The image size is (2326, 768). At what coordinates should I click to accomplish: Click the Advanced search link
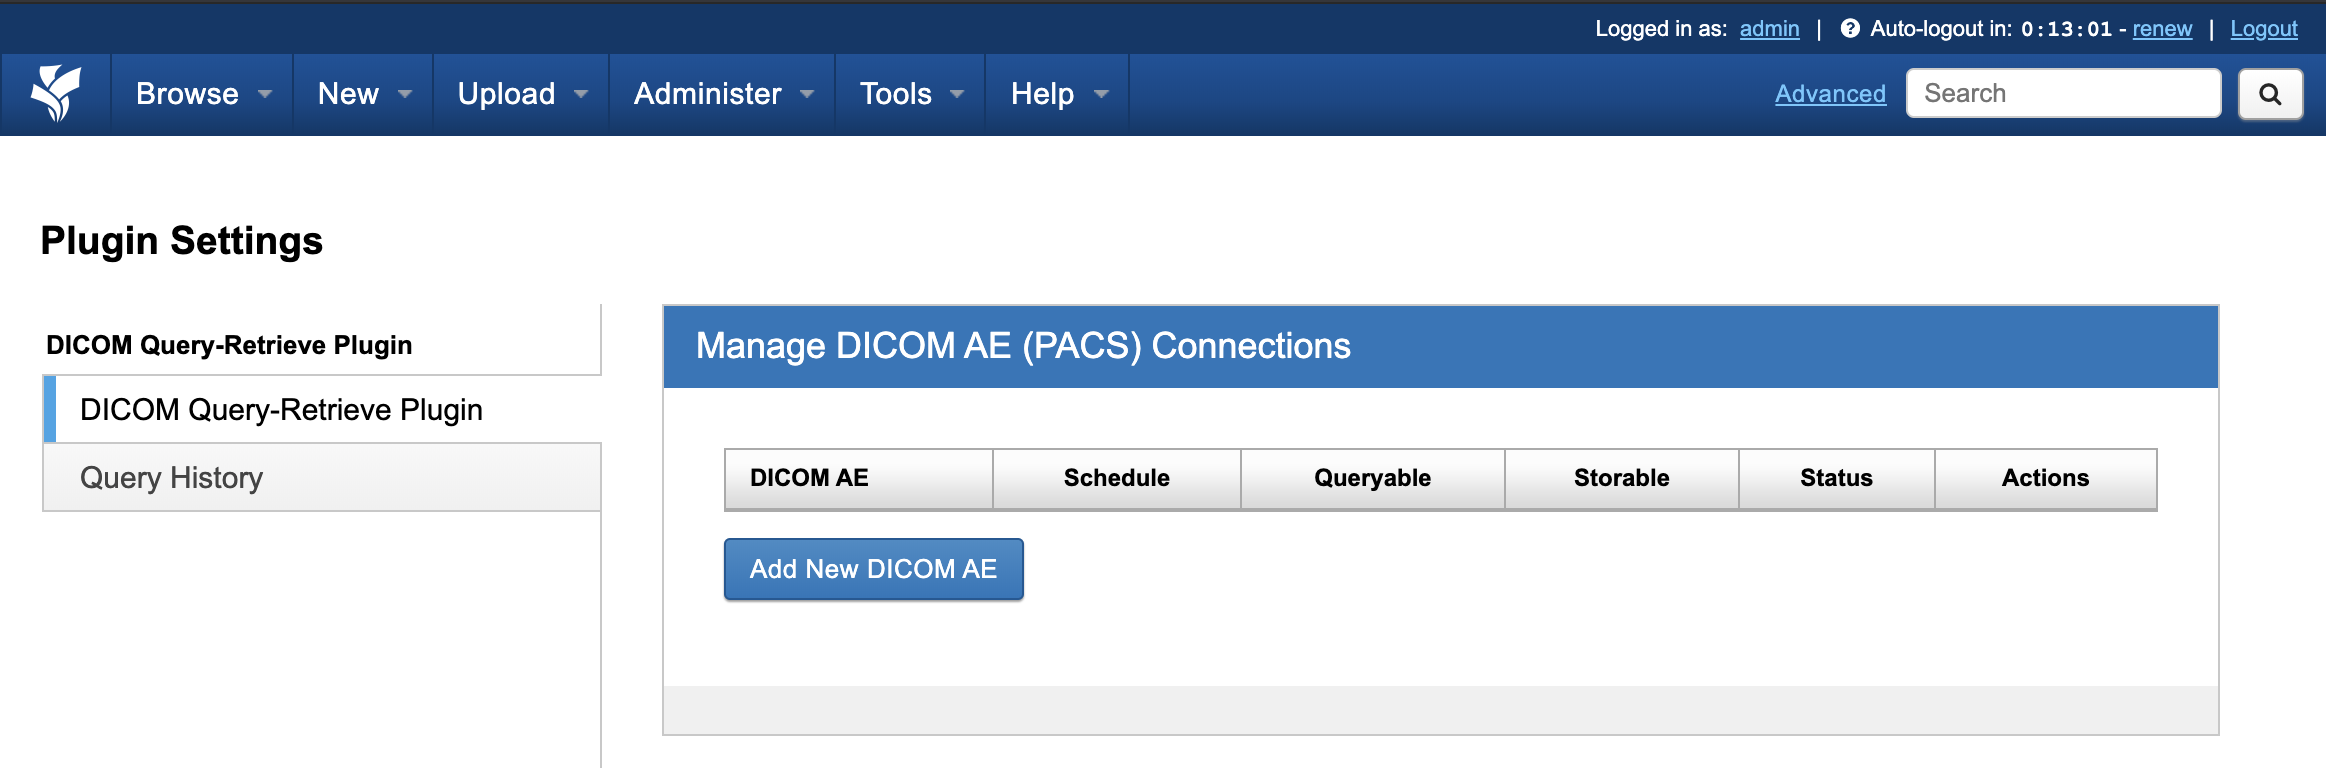click(x=1830, y=94)
